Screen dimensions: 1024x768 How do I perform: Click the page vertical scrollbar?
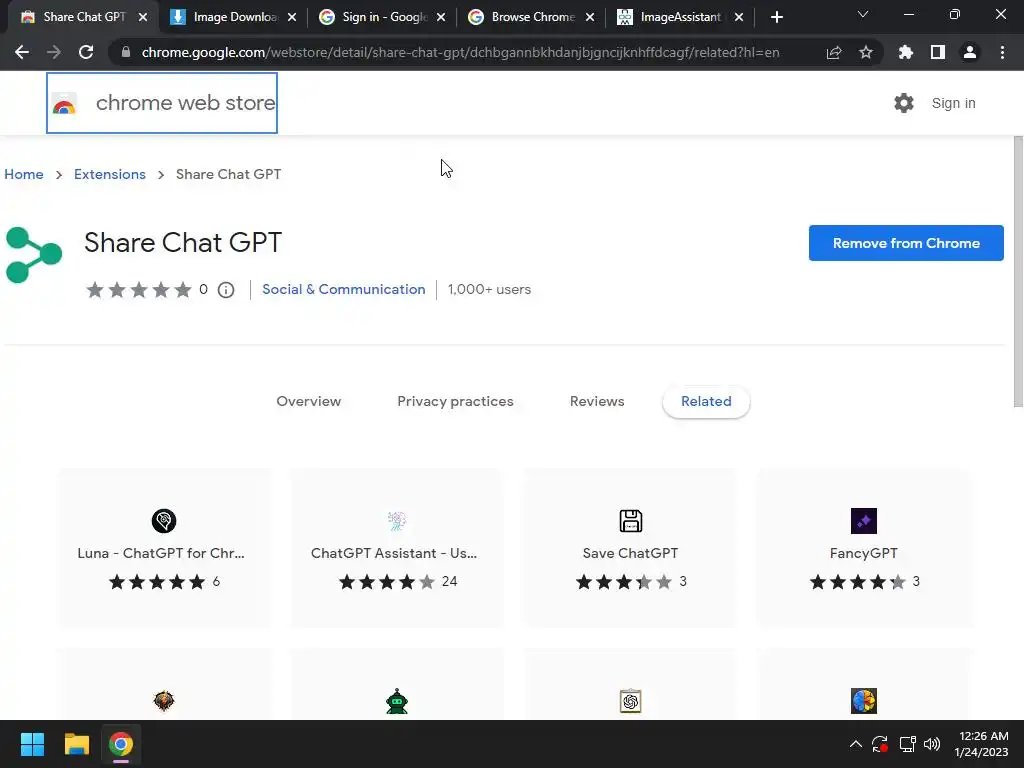point(1018,271)
